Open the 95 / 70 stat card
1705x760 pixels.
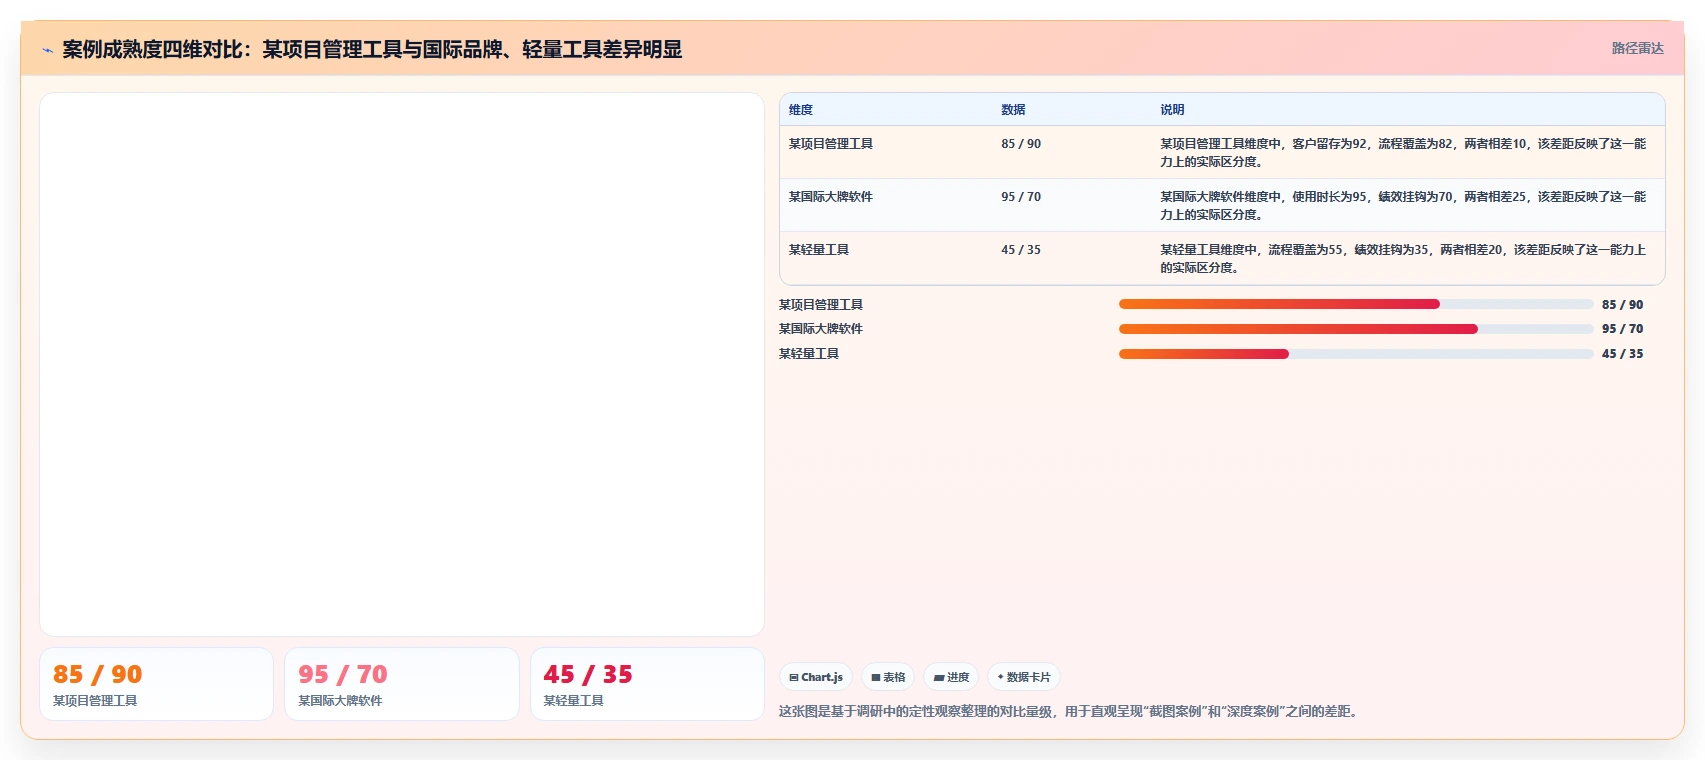click(402, 684)
